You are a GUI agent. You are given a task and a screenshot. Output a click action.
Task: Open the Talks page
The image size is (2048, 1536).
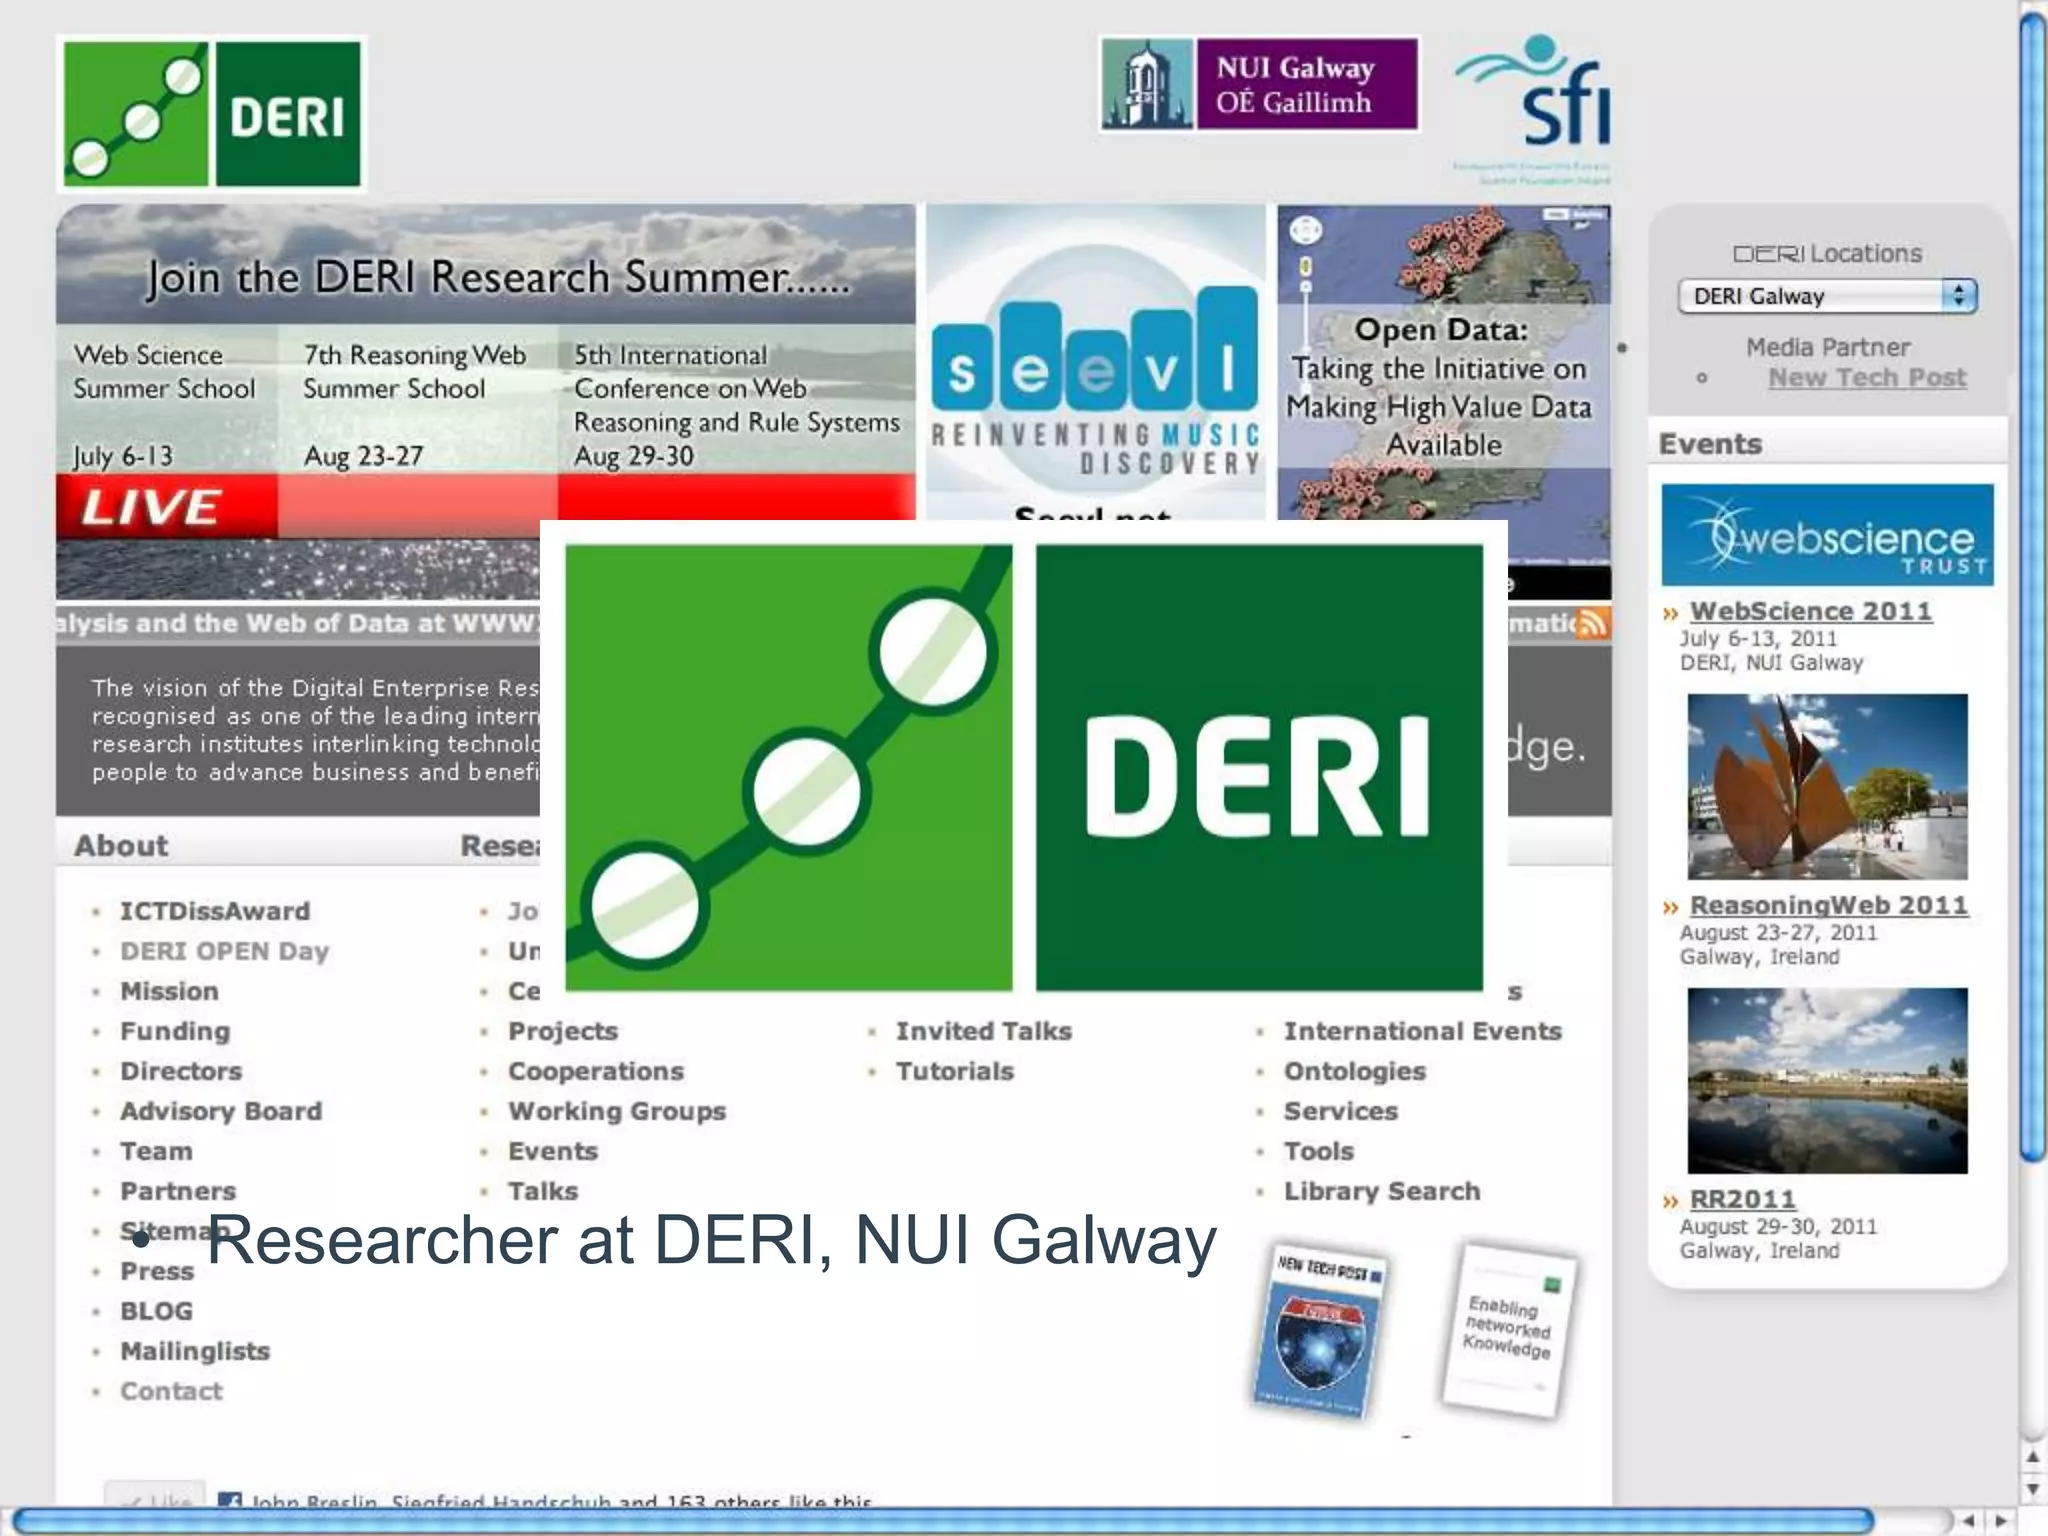[x=543, y=1191]
